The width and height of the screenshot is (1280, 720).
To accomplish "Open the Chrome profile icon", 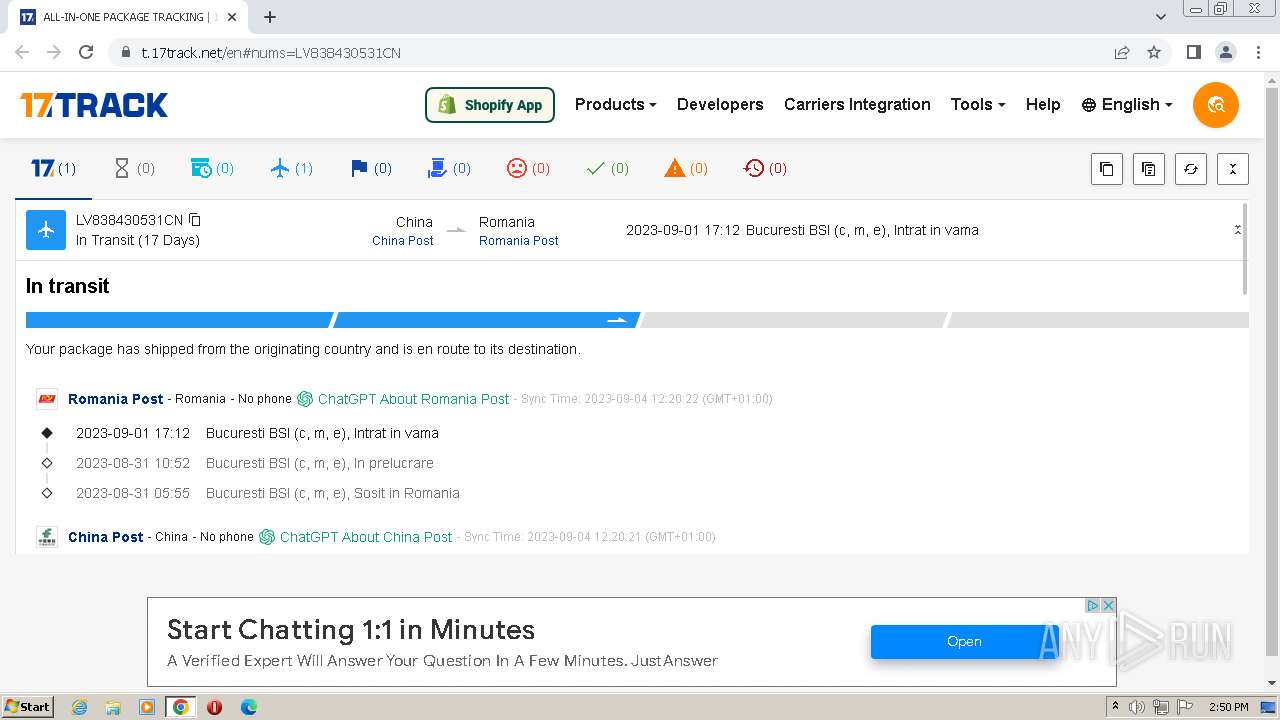I will click(1226, 53).
